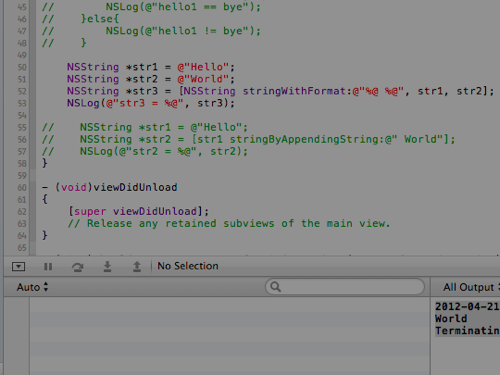Image resolution: width=500 pixels, height=375 pixels.
Task: Click stringWithFormat method in line 52
Action: click(x=294, y=91)
